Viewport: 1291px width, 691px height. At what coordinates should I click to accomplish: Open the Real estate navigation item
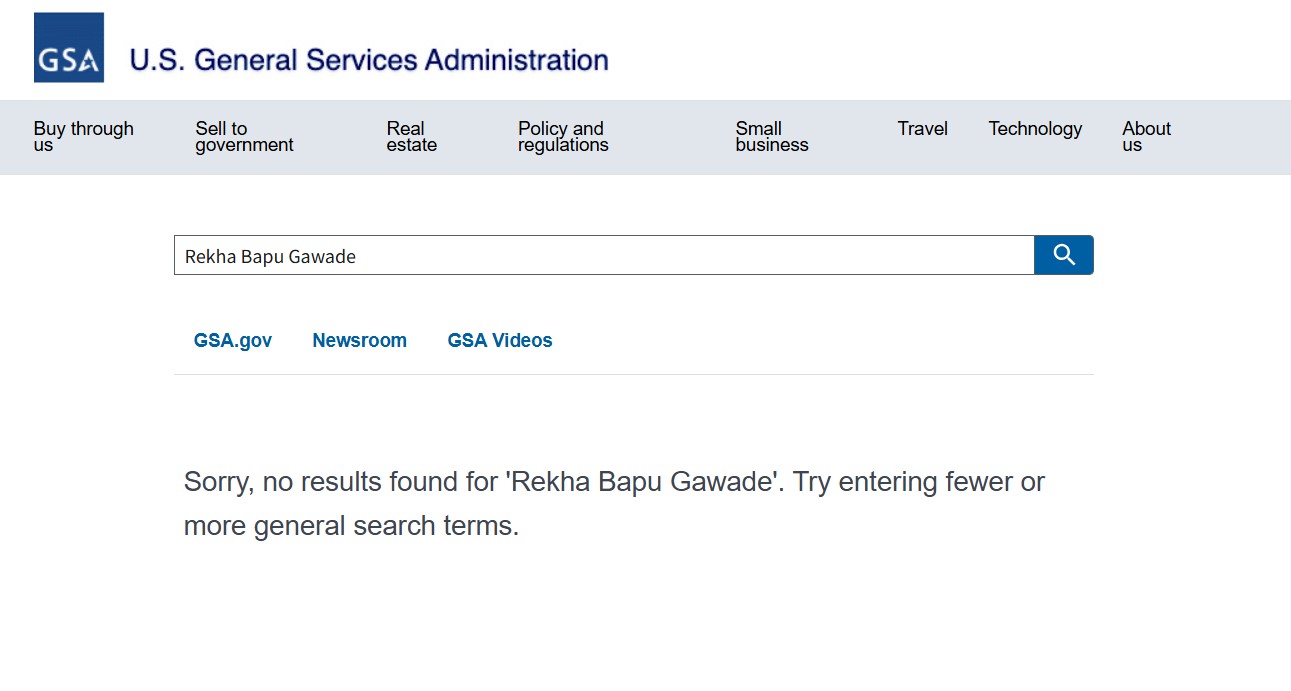tap(411, 137)
